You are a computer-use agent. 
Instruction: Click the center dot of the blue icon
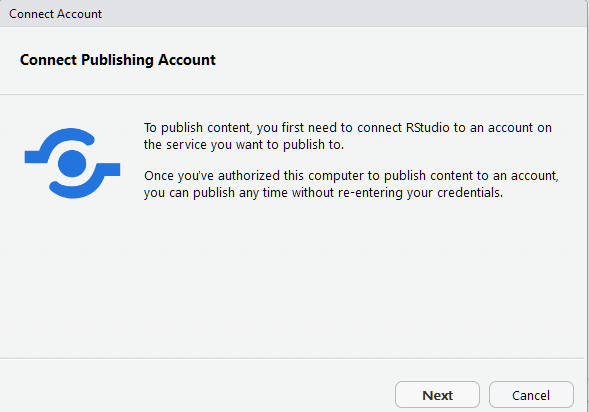72,163
